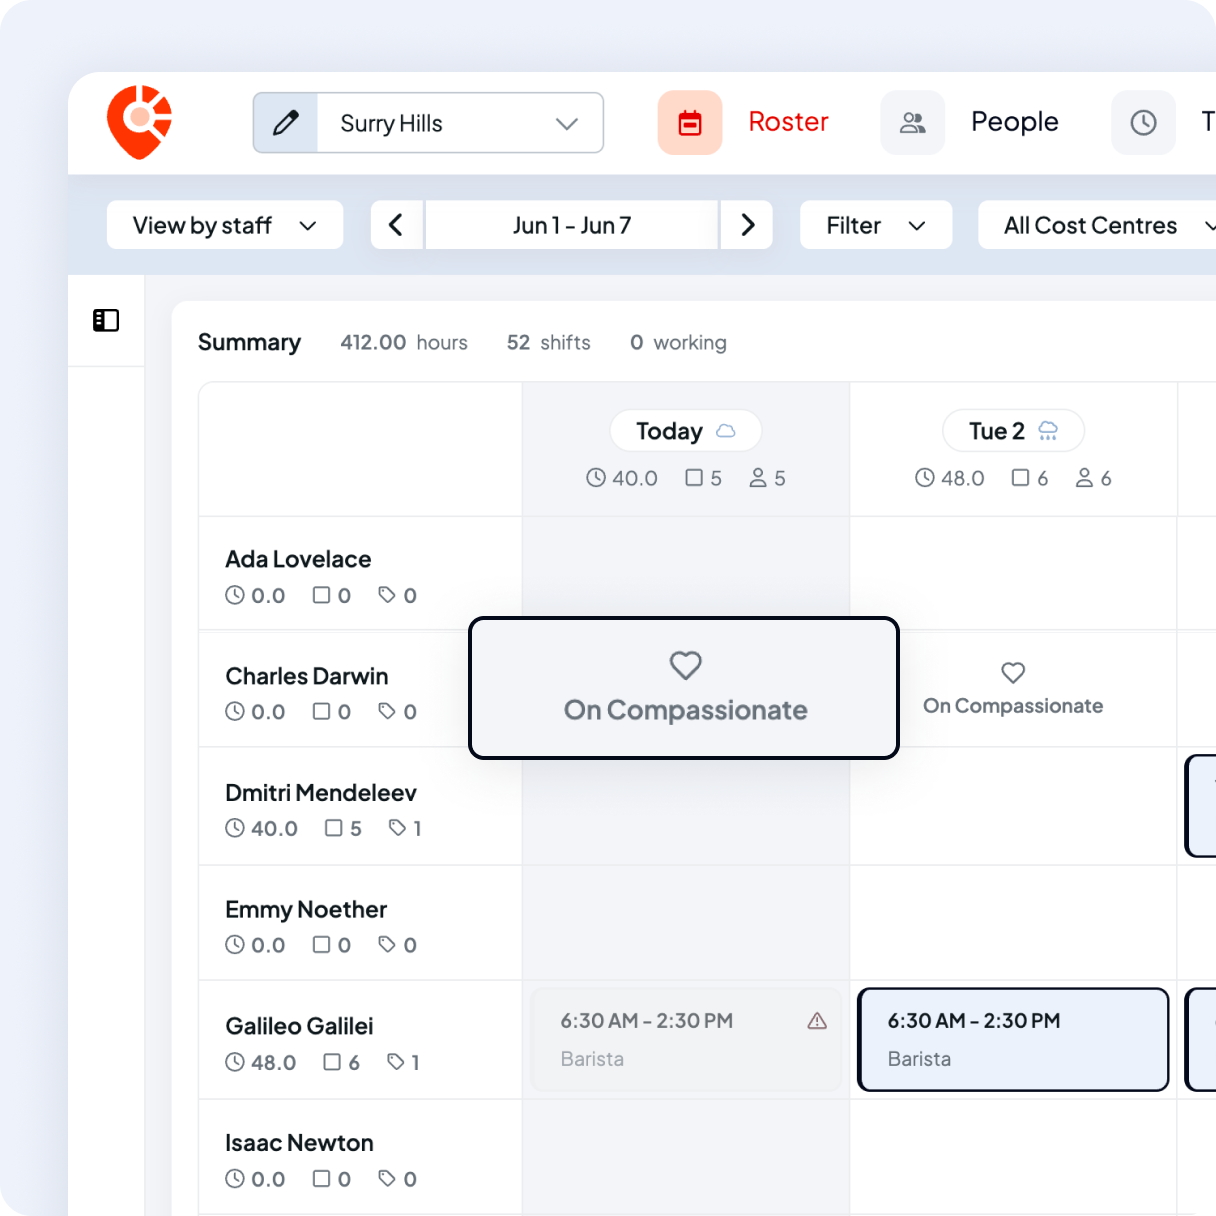Image resolution: width=1216 pixels, height=1216 pixels.
Task: Click the cloud weather icon next to Today
Action: point(726,431)
